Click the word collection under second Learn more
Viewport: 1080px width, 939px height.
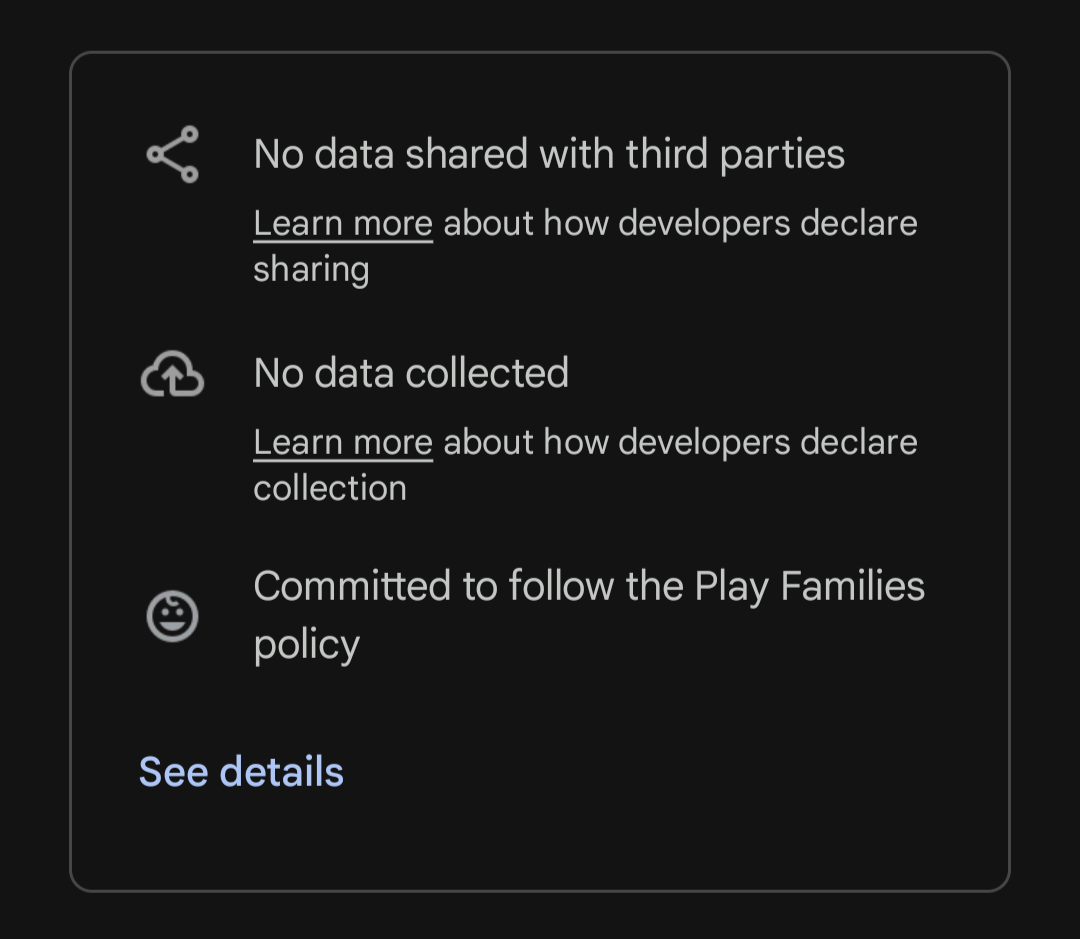coord(330,488)
